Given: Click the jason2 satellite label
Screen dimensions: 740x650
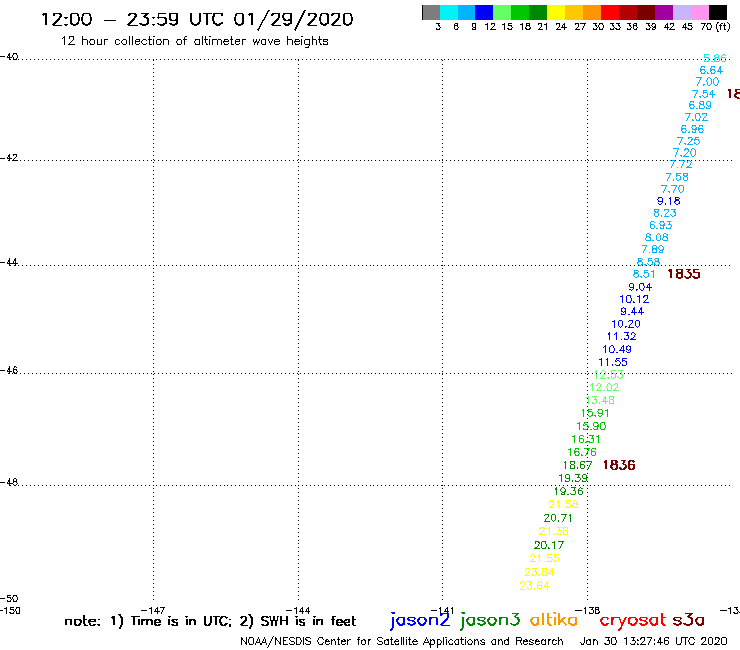Looking at the screenshot, I should [420, 620].
